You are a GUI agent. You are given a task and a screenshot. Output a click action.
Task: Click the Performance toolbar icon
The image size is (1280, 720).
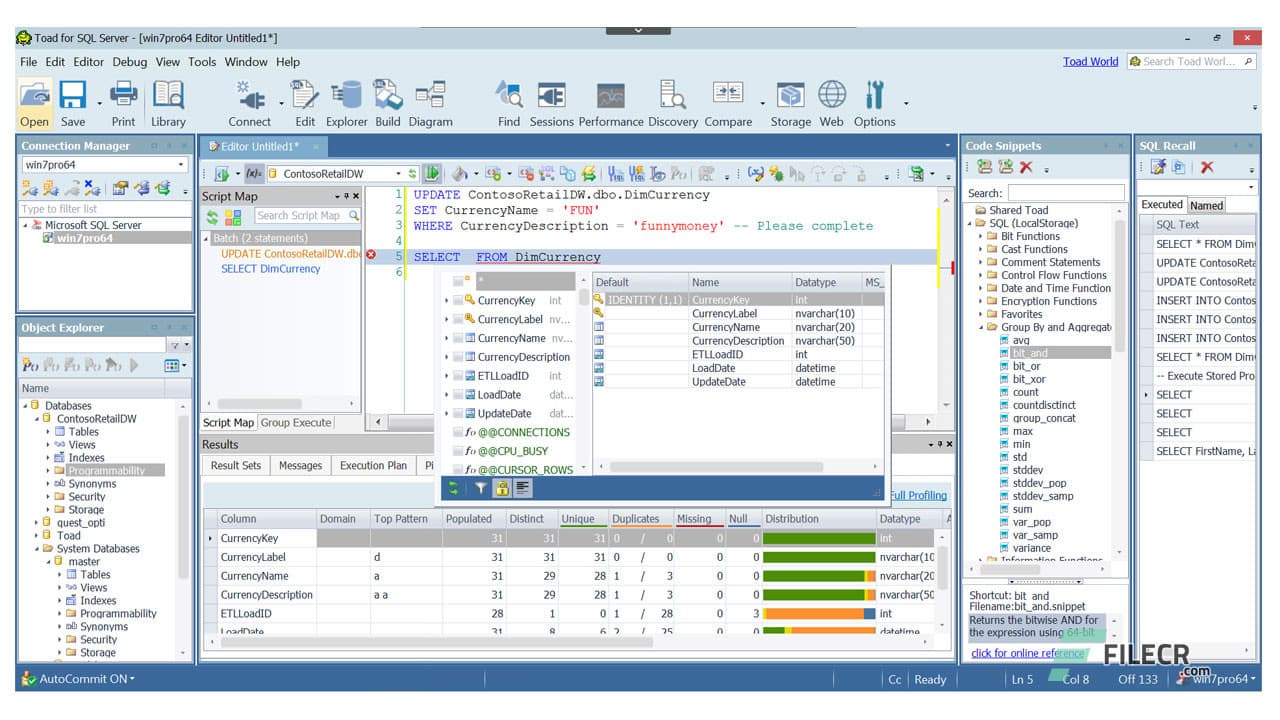click(x=610, y=100)
